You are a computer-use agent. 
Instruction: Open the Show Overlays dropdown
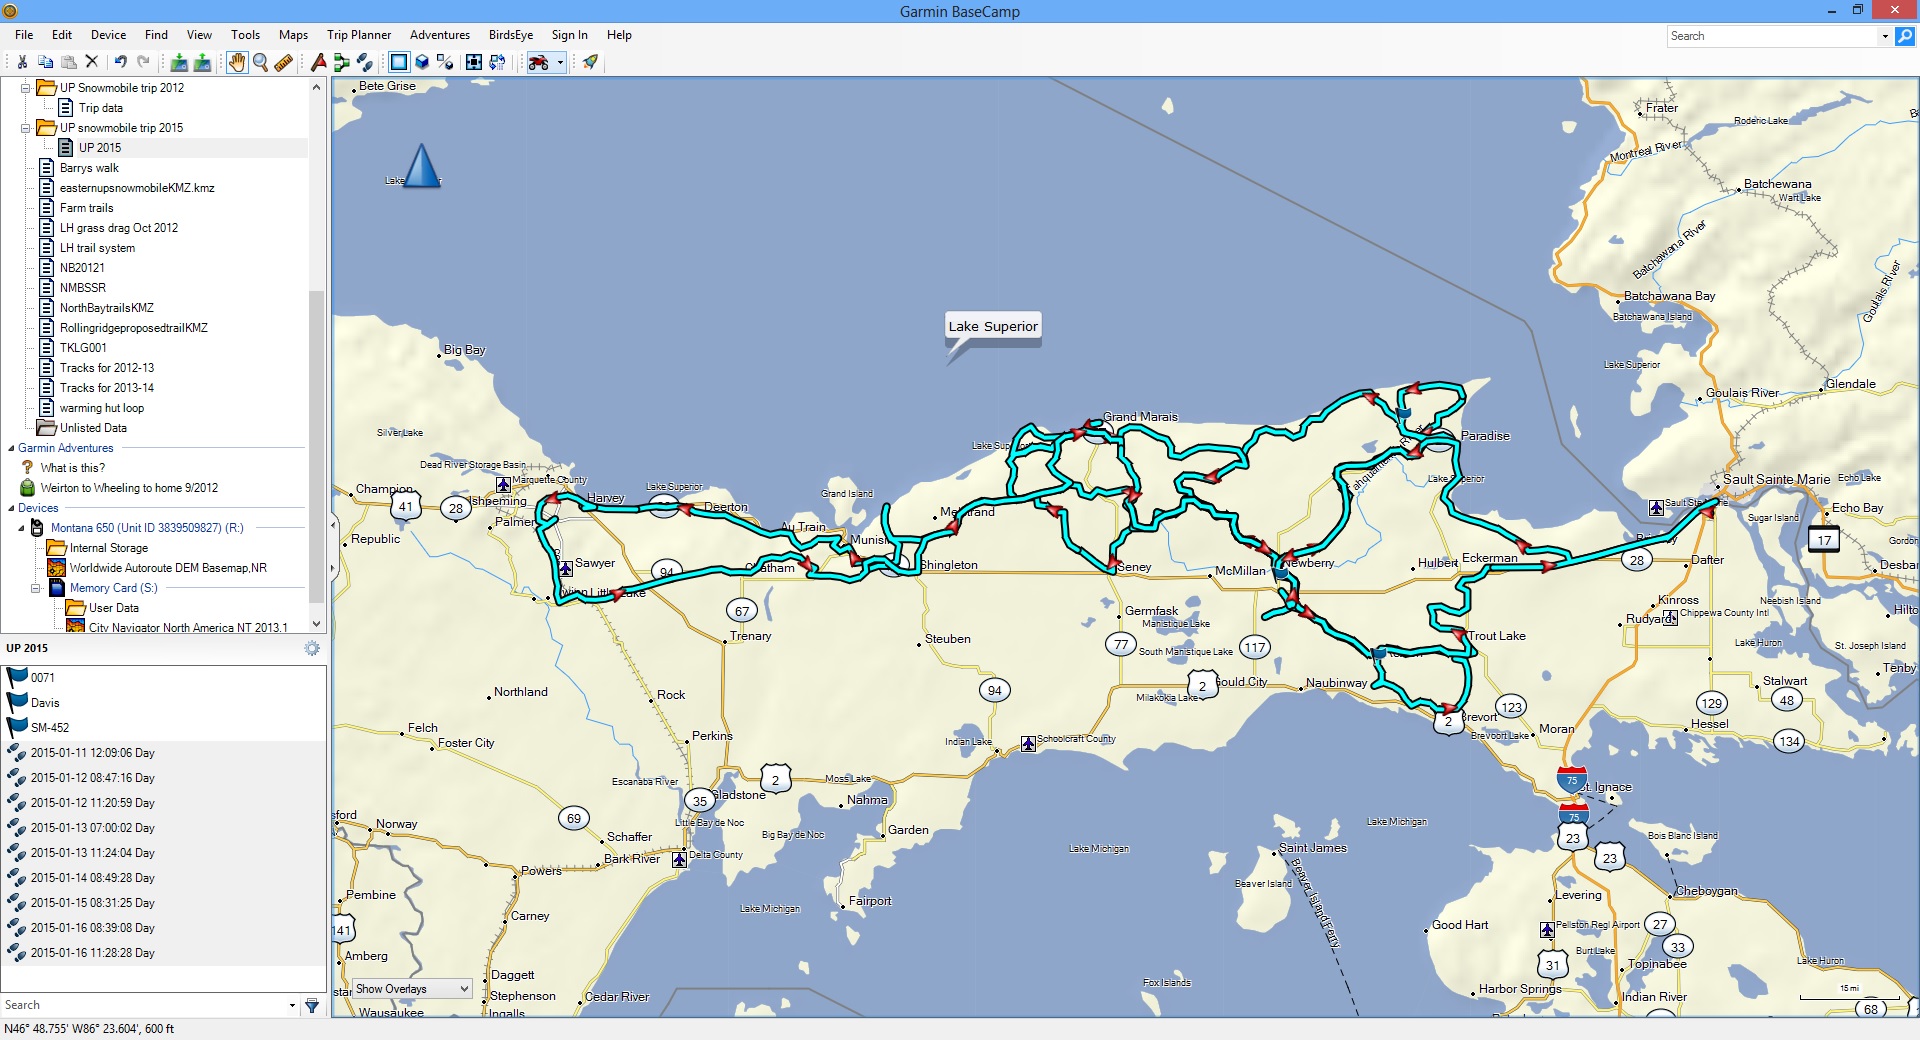pos(411,989)
